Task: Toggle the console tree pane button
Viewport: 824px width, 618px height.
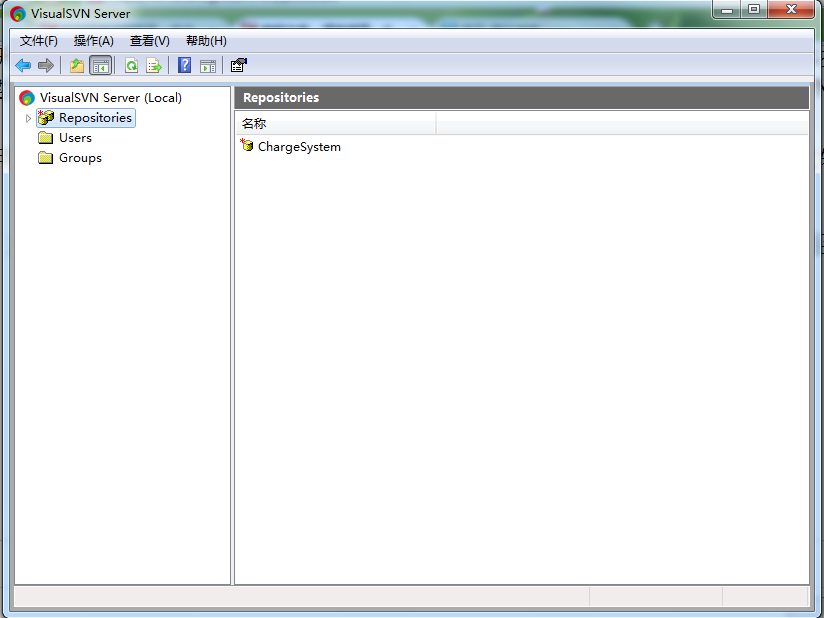Action: [x=100, y=66]
